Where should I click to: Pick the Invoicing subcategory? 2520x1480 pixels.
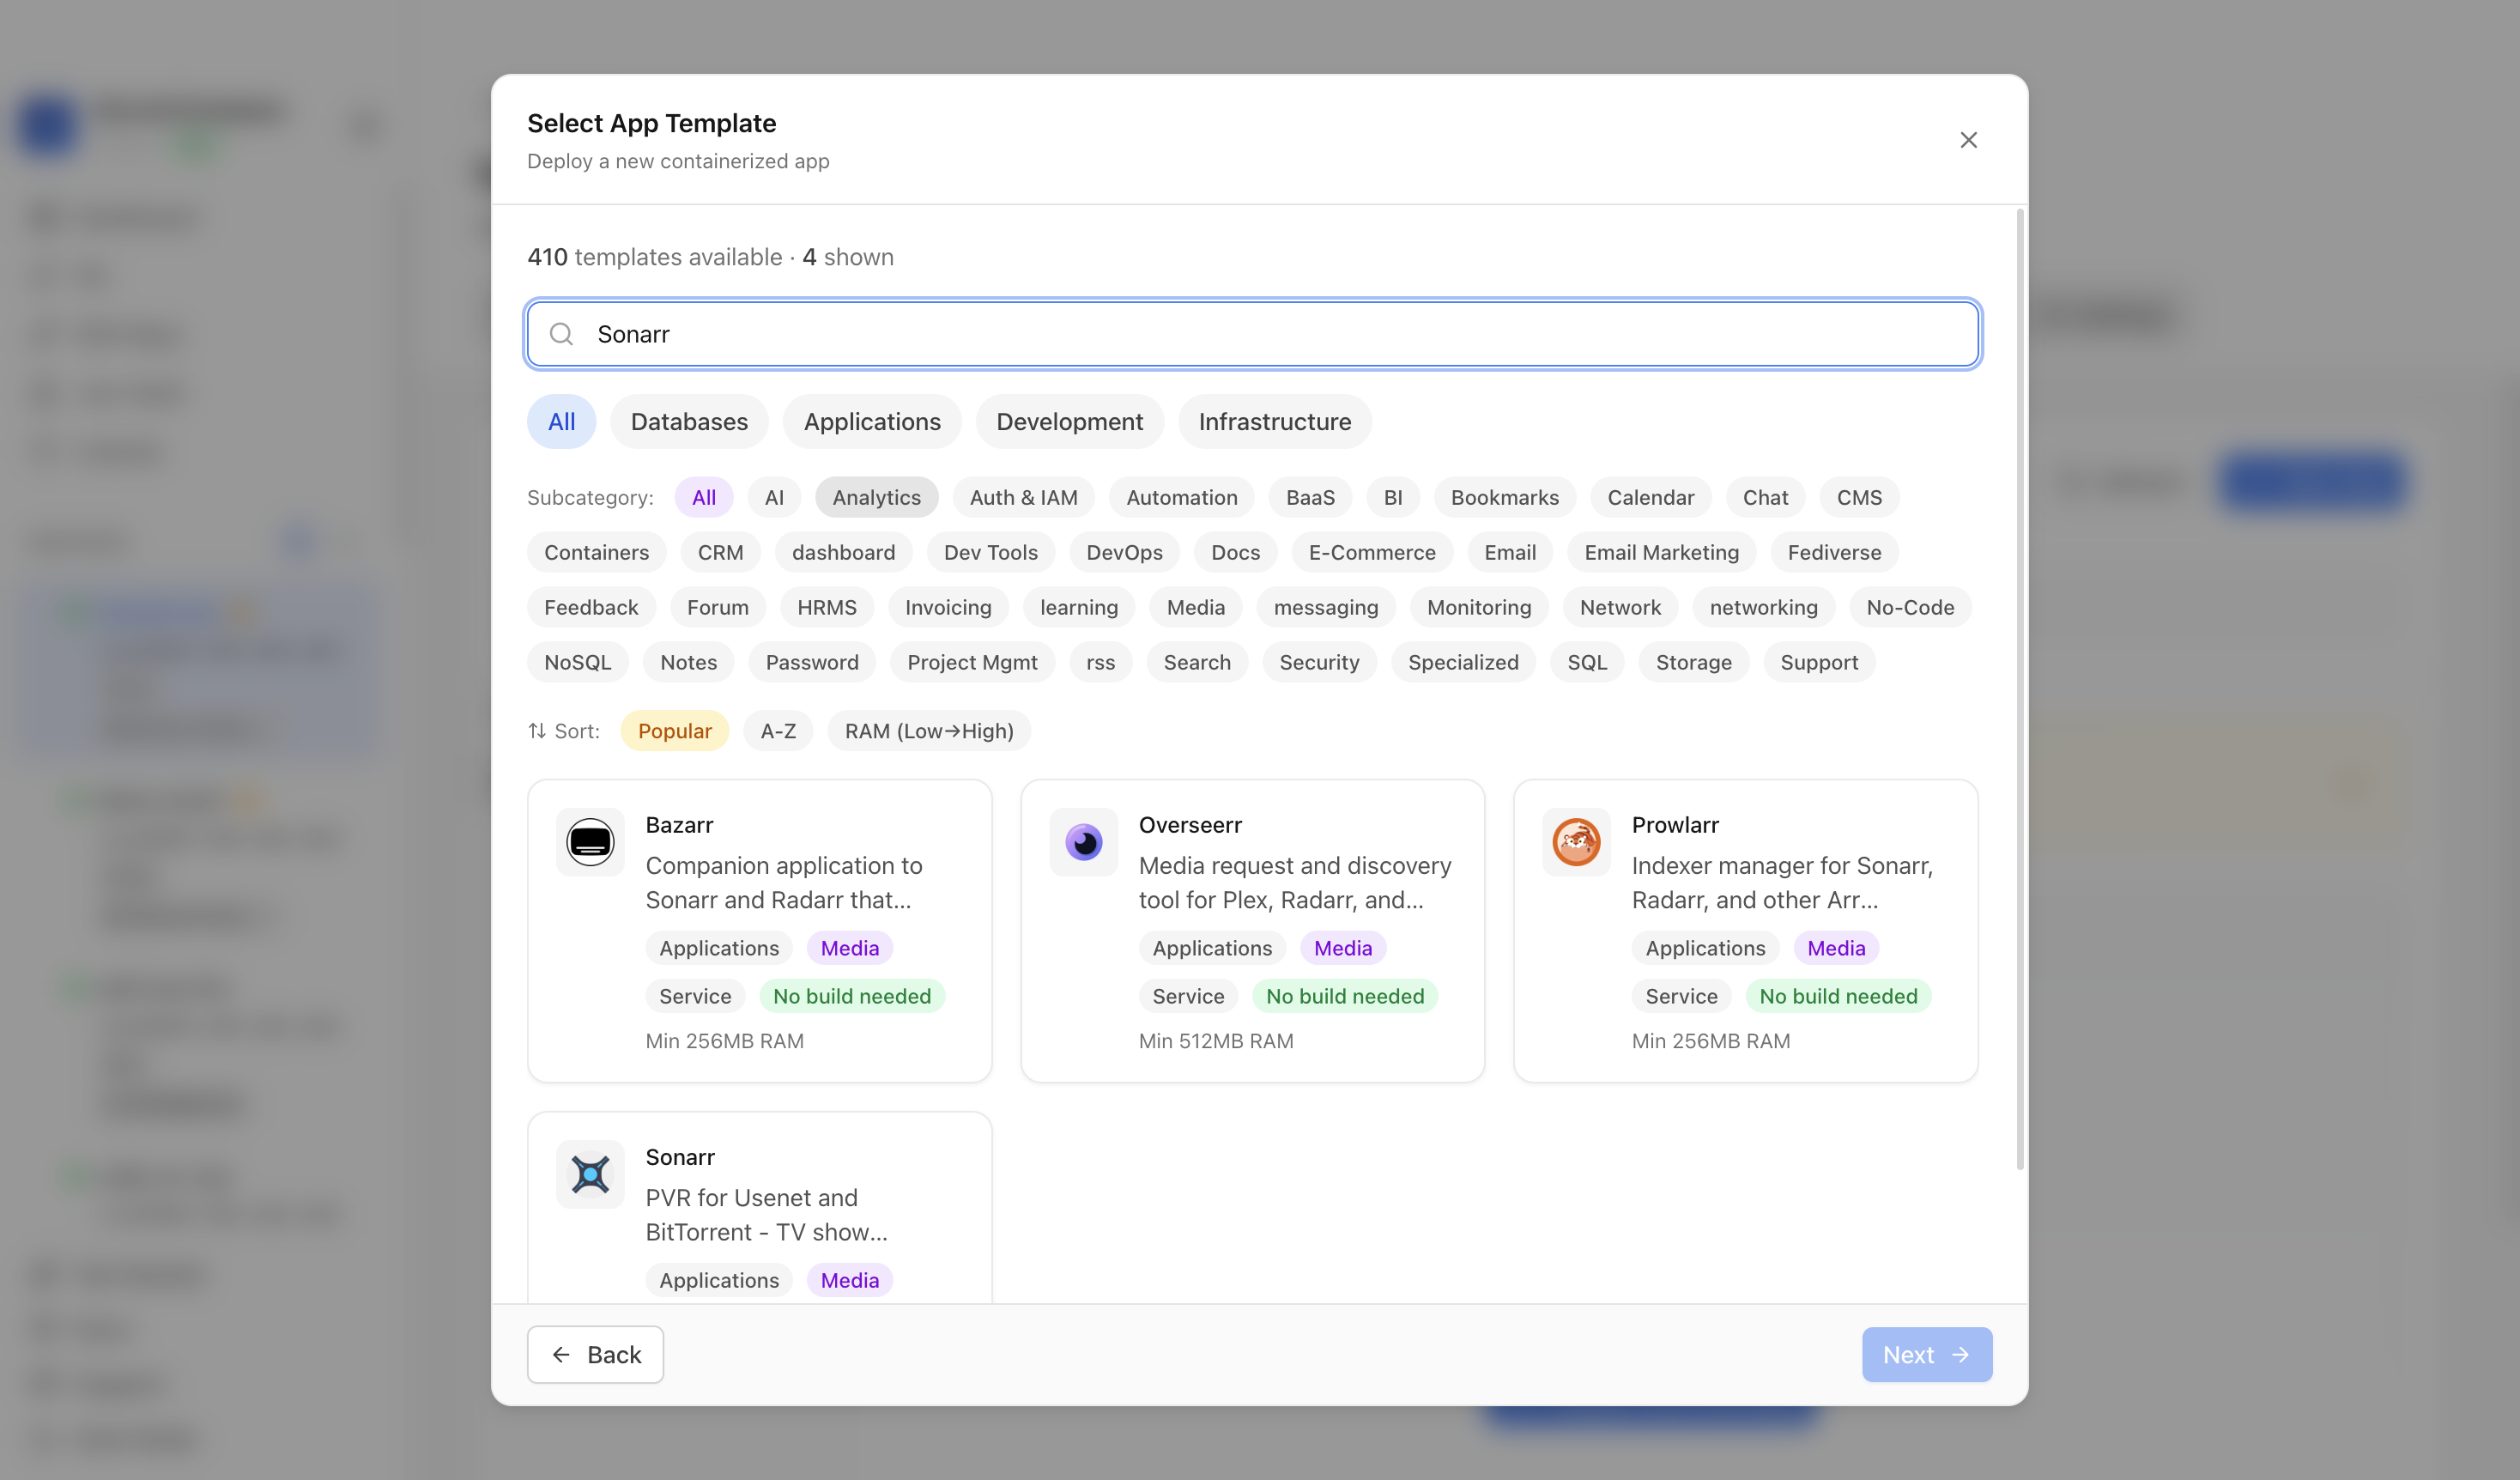948,607
